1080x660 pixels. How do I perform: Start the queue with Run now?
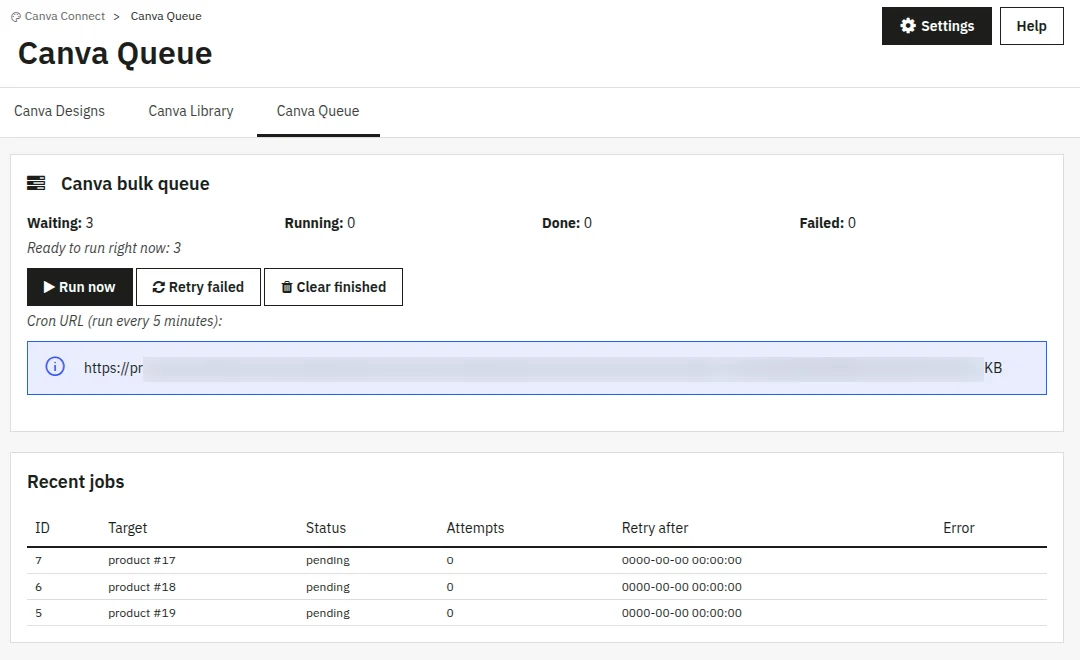(x=80, y=287)
